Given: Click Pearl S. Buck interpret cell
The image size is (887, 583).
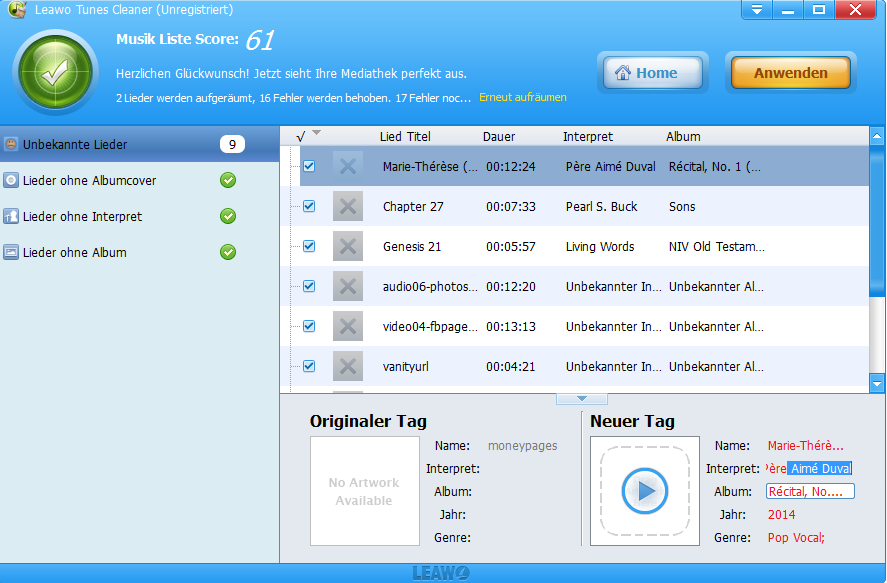Looking at the screenshot, I should coord(601,206).
